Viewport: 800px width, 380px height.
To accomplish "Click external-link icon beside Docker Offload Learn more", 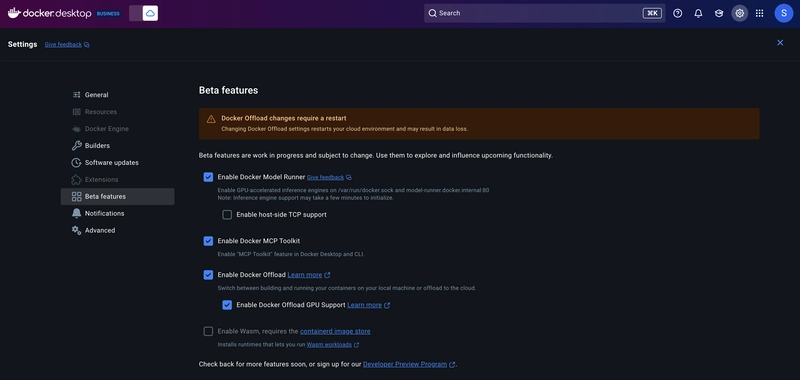I will (x=327, y=275).
